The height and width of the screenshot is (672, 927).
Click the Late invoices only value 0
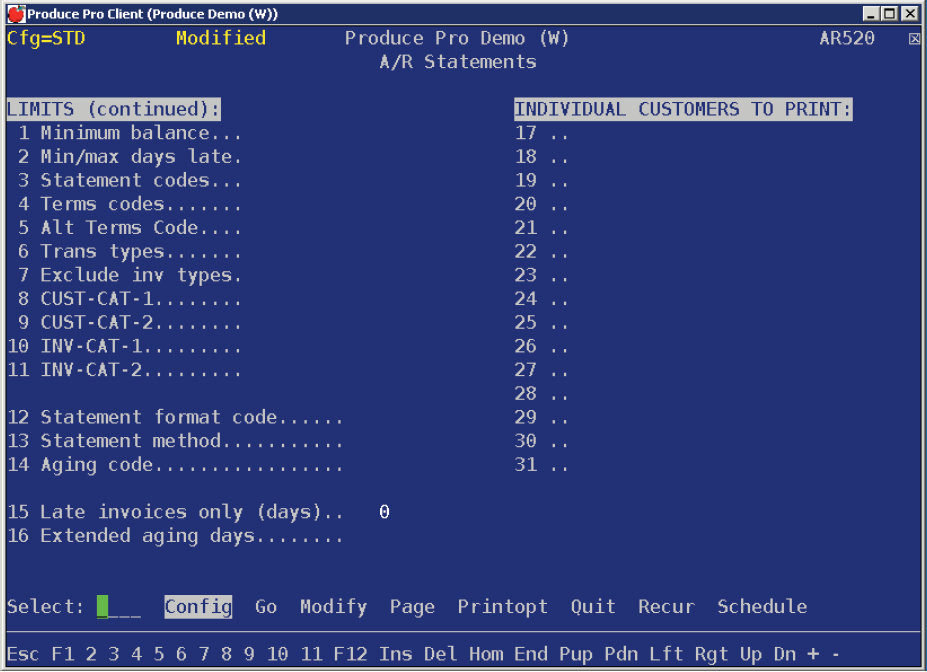(x=384, y=512)
